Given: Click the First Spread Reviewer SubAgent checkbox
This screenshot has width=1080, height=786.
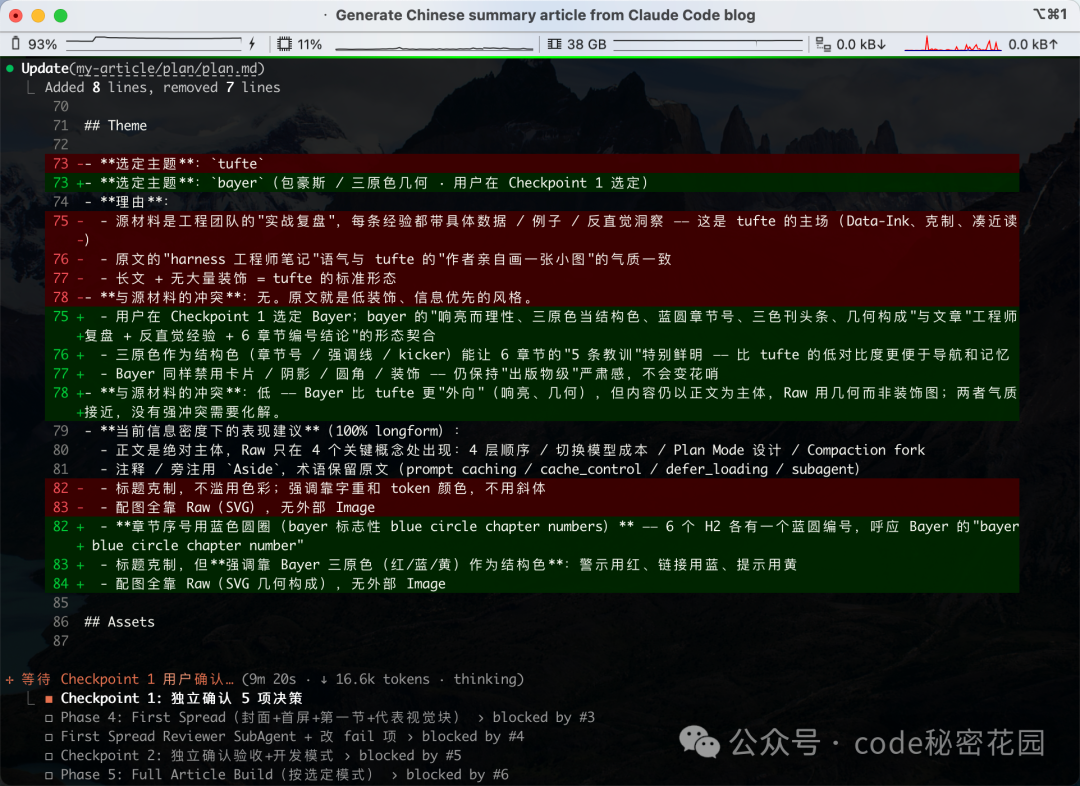Looking at the screenshot, I should pyautogui.click(x=49, y=737).
